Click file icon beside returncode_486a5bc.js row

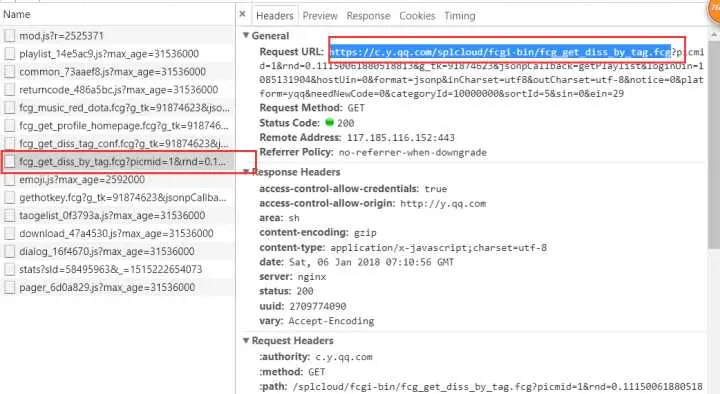[10, 90]
